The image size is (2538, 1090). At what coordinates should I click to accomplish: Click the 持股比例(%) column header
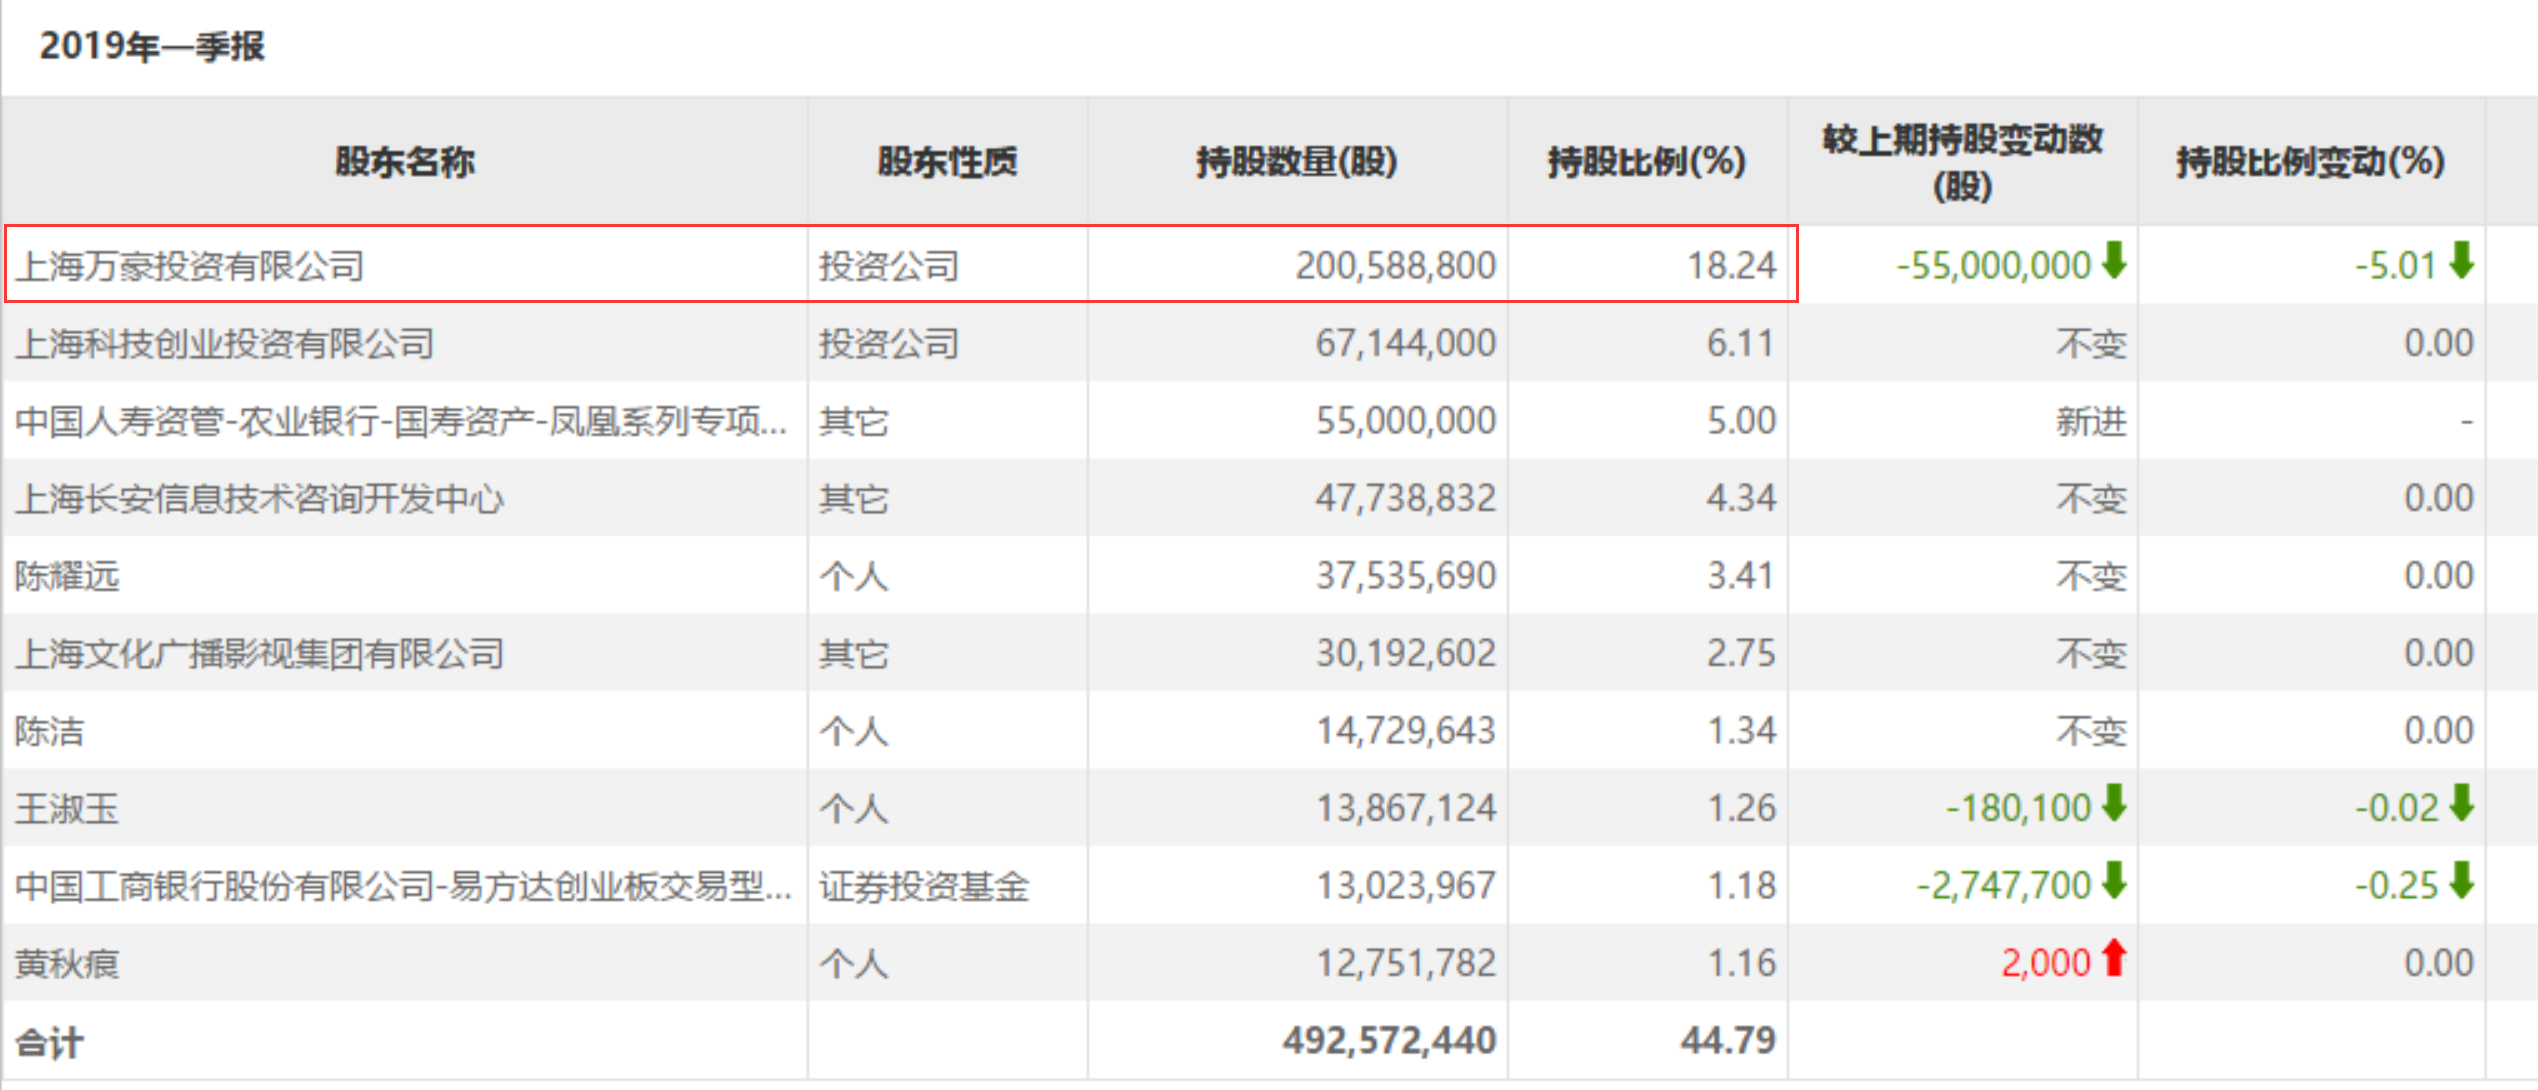tap(1646, 161)
